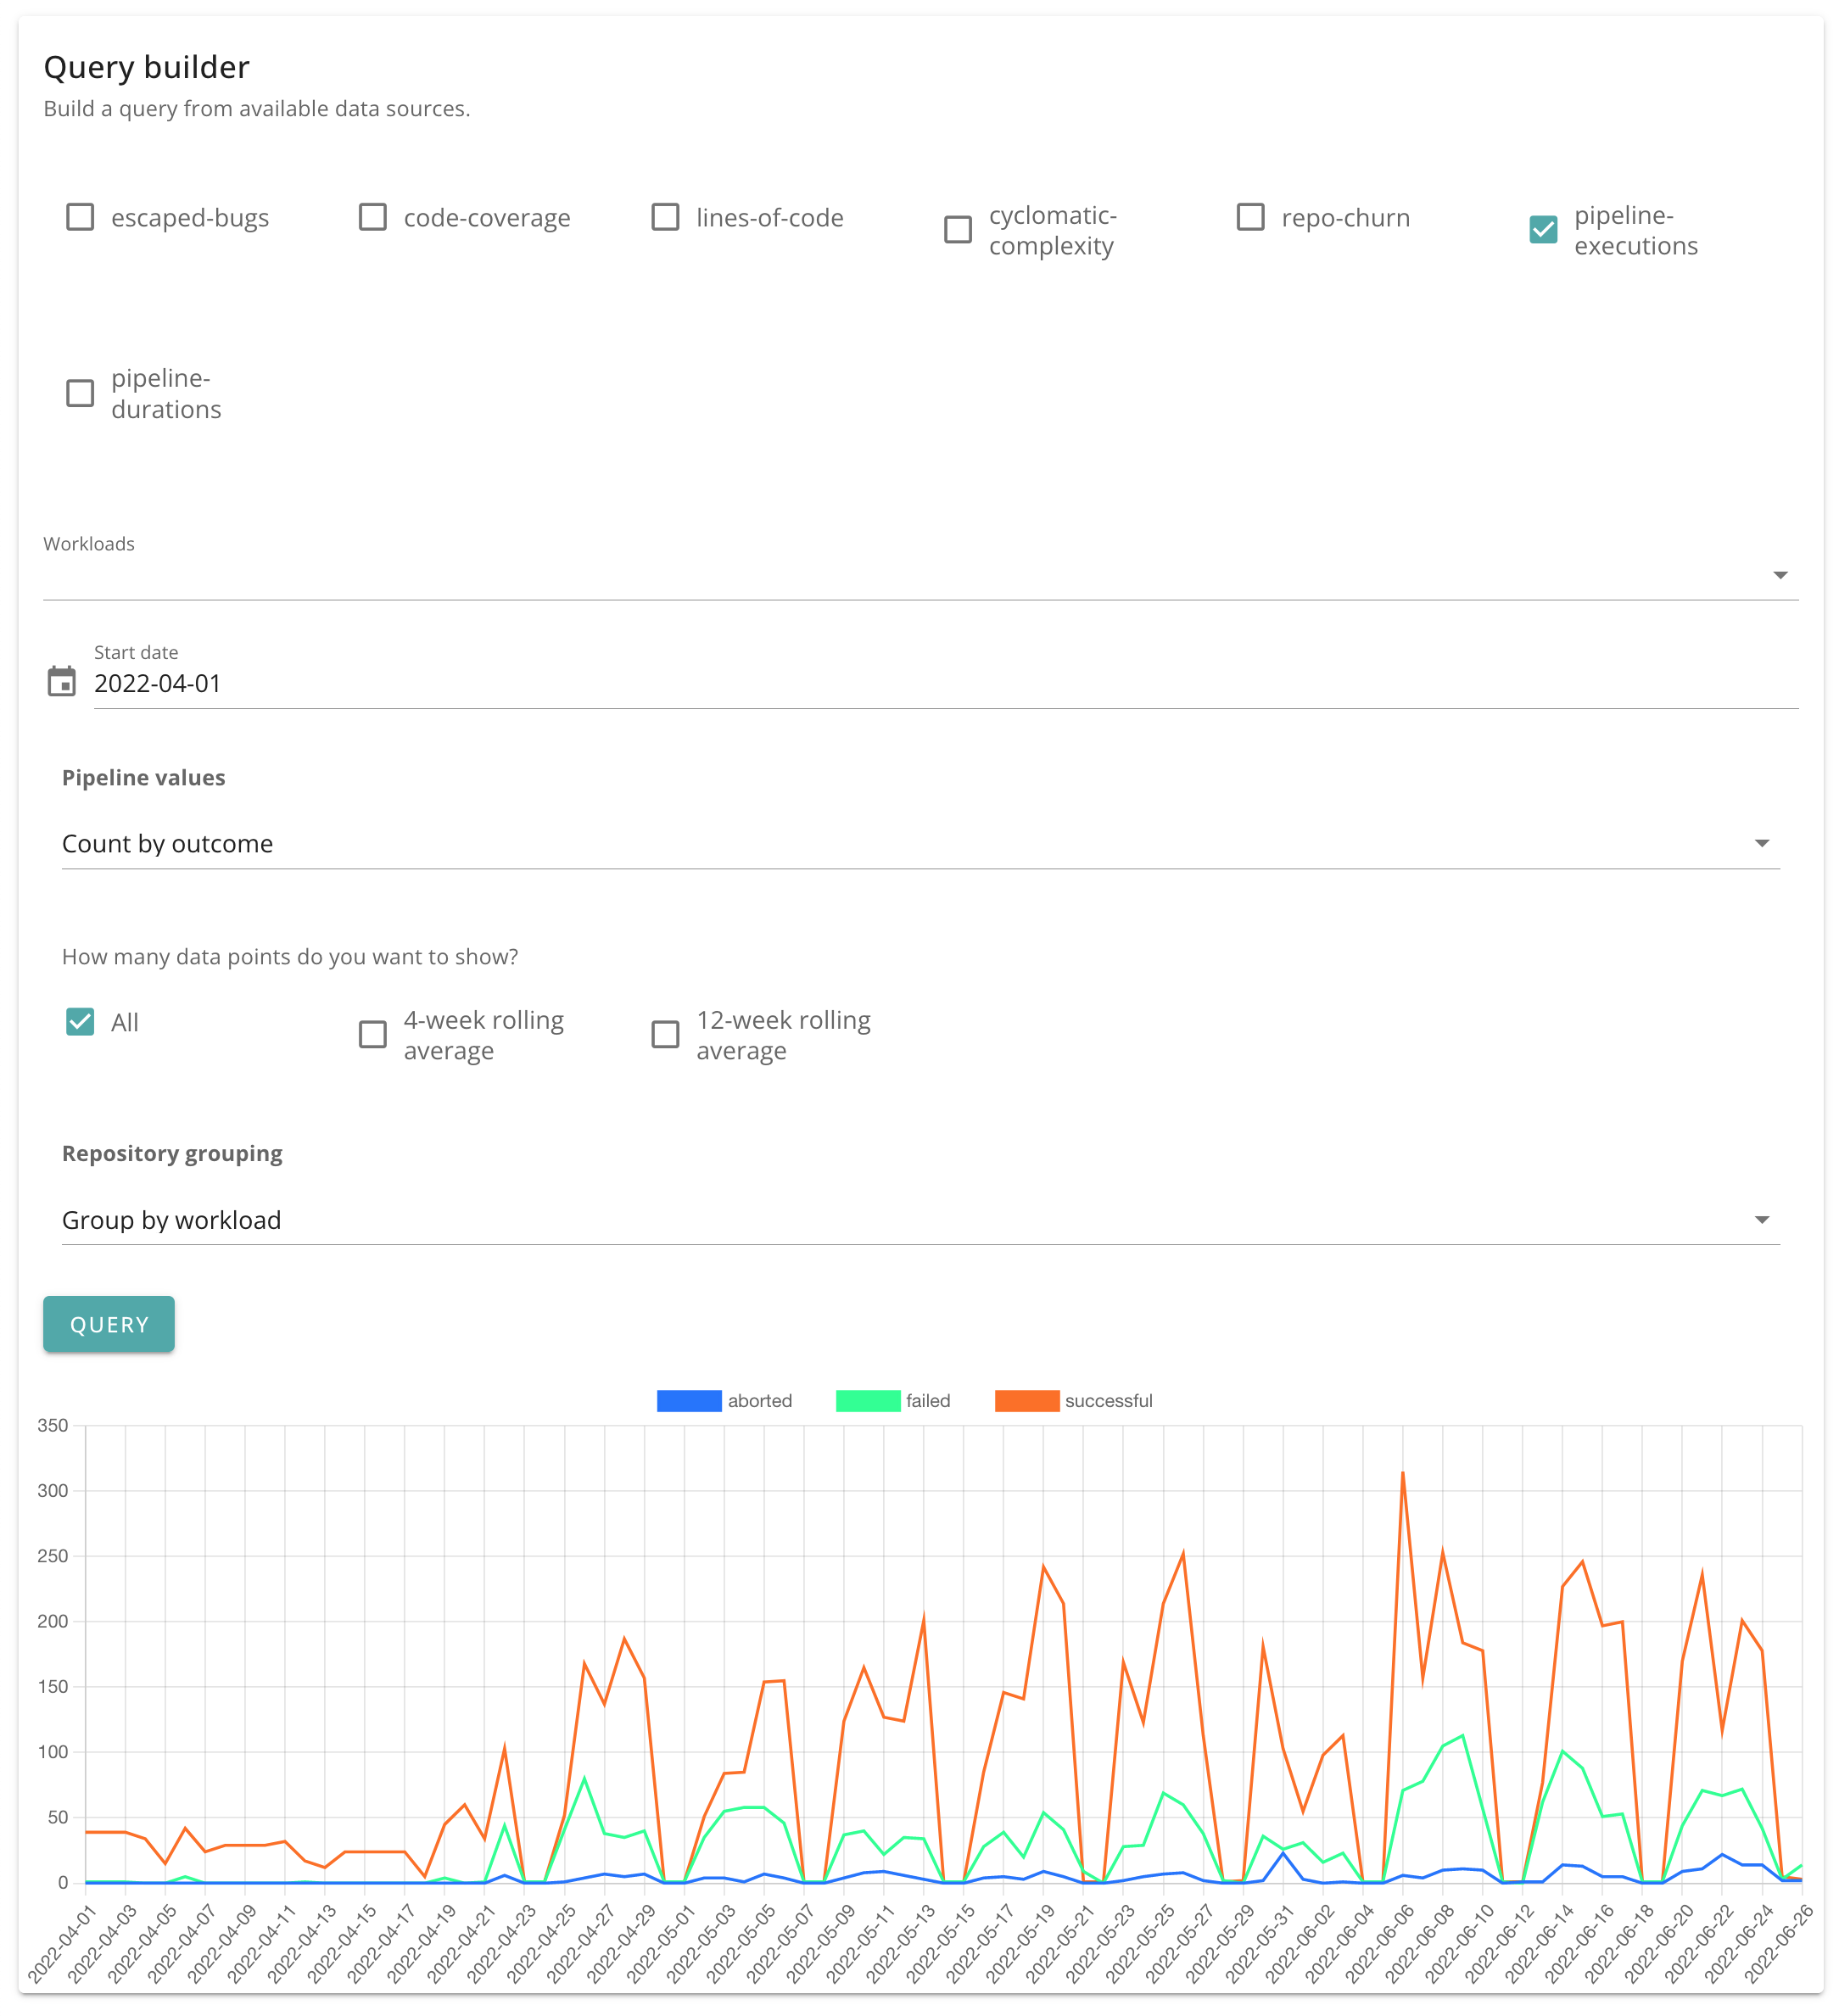Click the successful legend label

(x=1108, y=1401)
